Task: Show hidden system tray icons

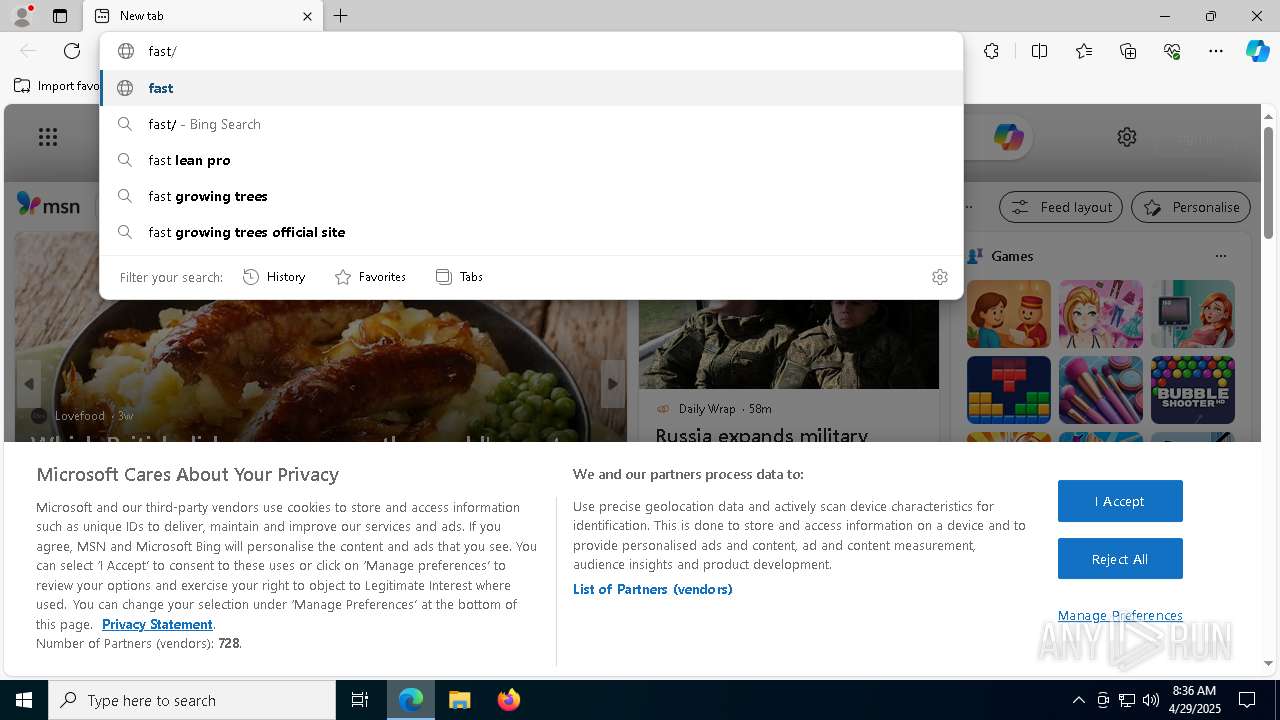Action: (1078, 700)
